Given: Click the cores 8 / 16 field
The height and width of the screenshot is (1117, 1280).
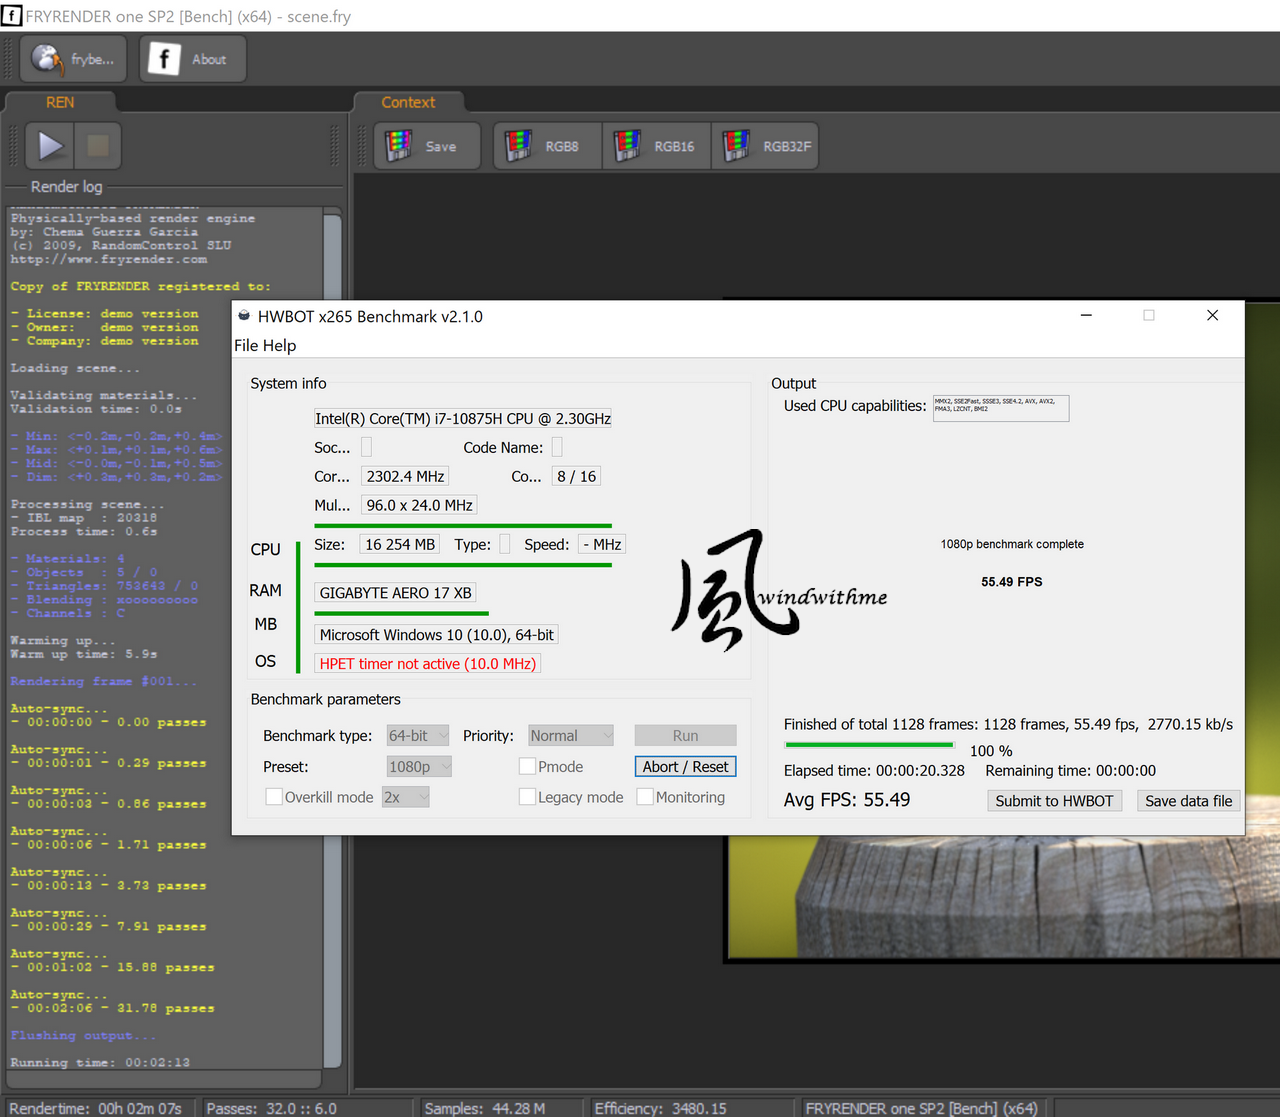Looking at the screenshot, I should click(x=577, y=477).
